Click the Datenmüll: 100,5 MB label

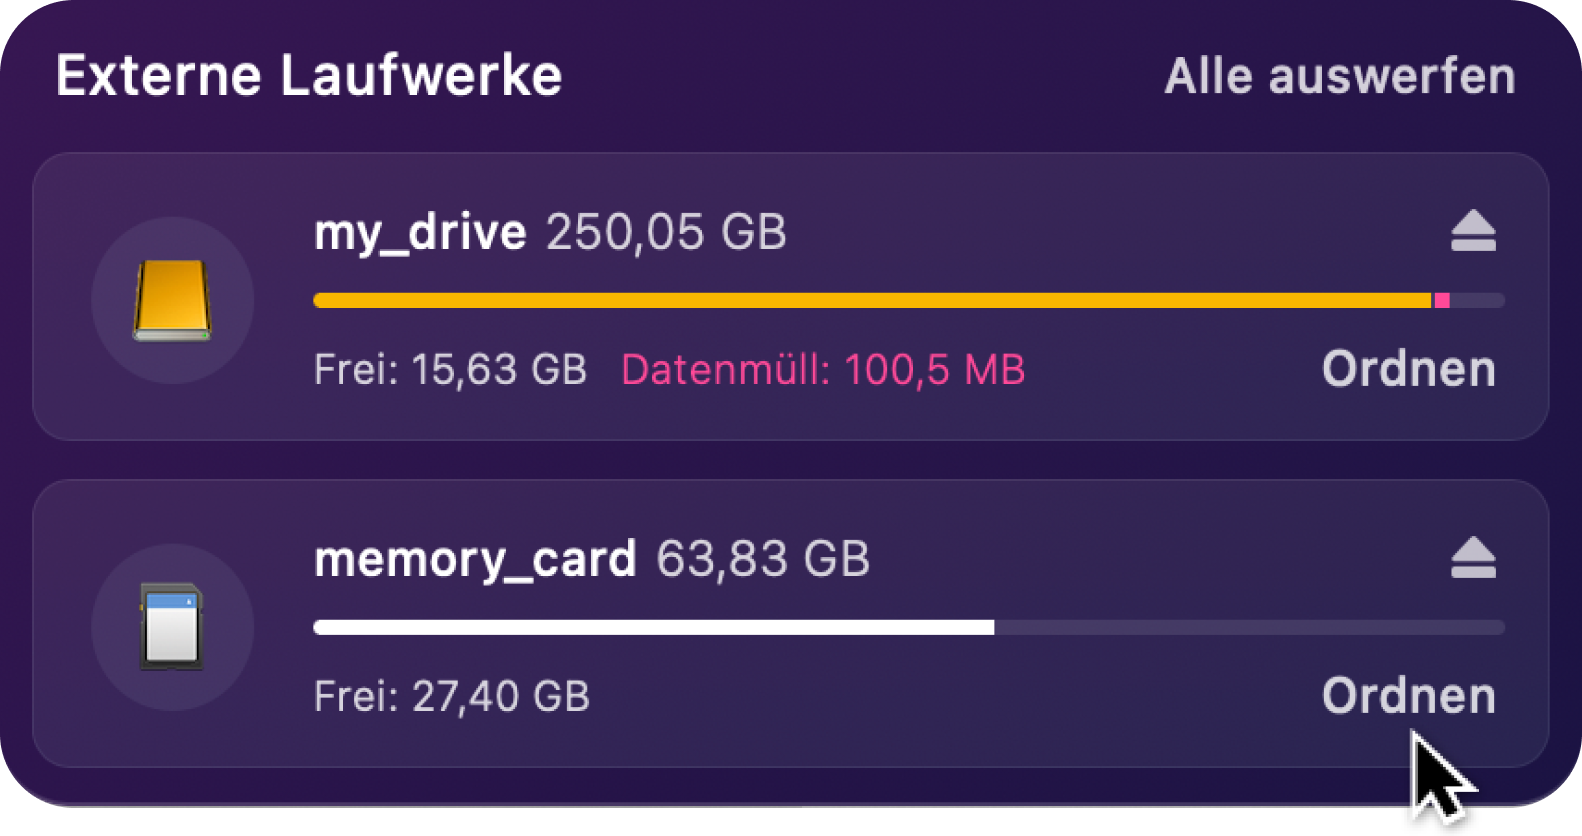tap(823, 370)
